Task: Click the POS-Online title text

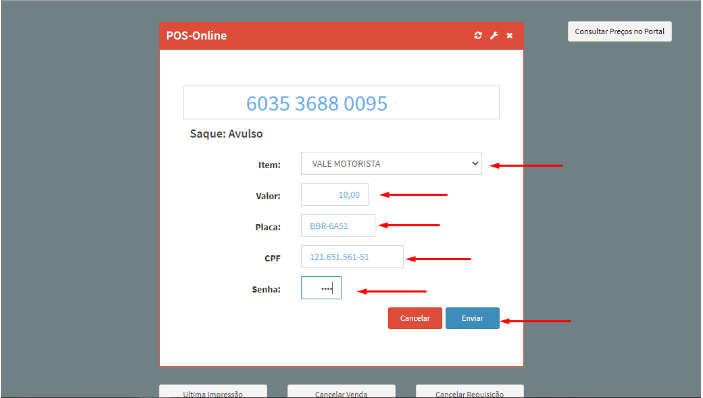Action: 196,35
